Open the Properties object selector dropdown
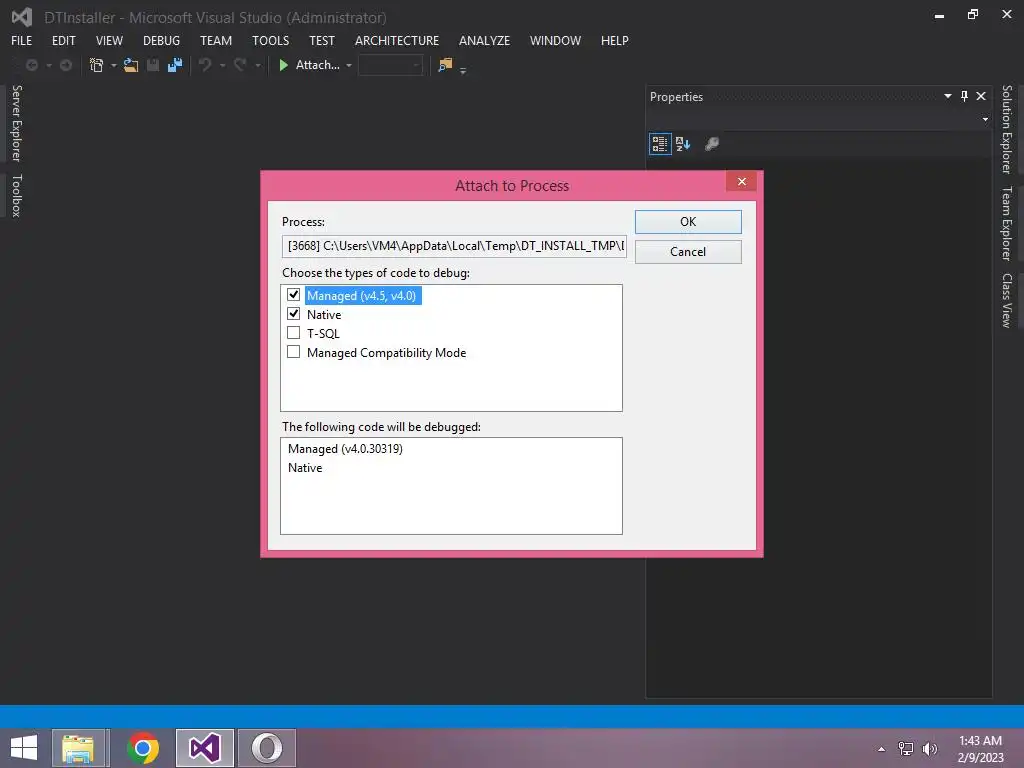Viewport: 1024px width, 768px height. [985, 120]
